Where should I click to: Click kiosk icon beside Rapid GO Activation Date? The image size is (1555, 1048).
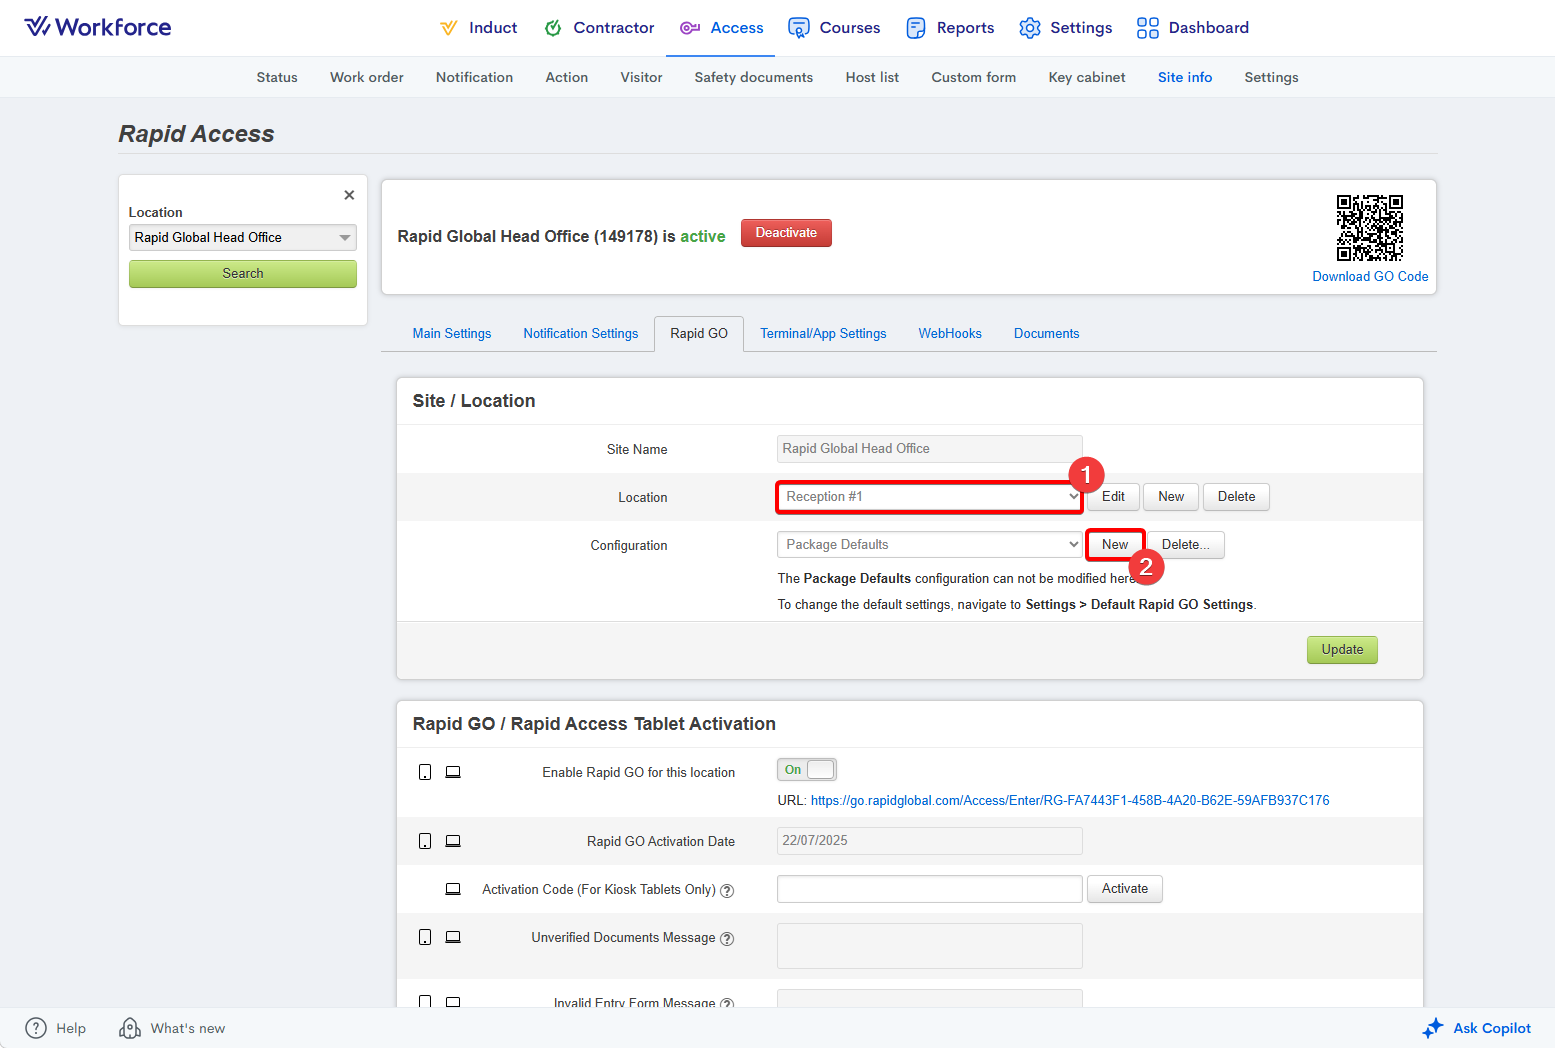pos(453,841)
